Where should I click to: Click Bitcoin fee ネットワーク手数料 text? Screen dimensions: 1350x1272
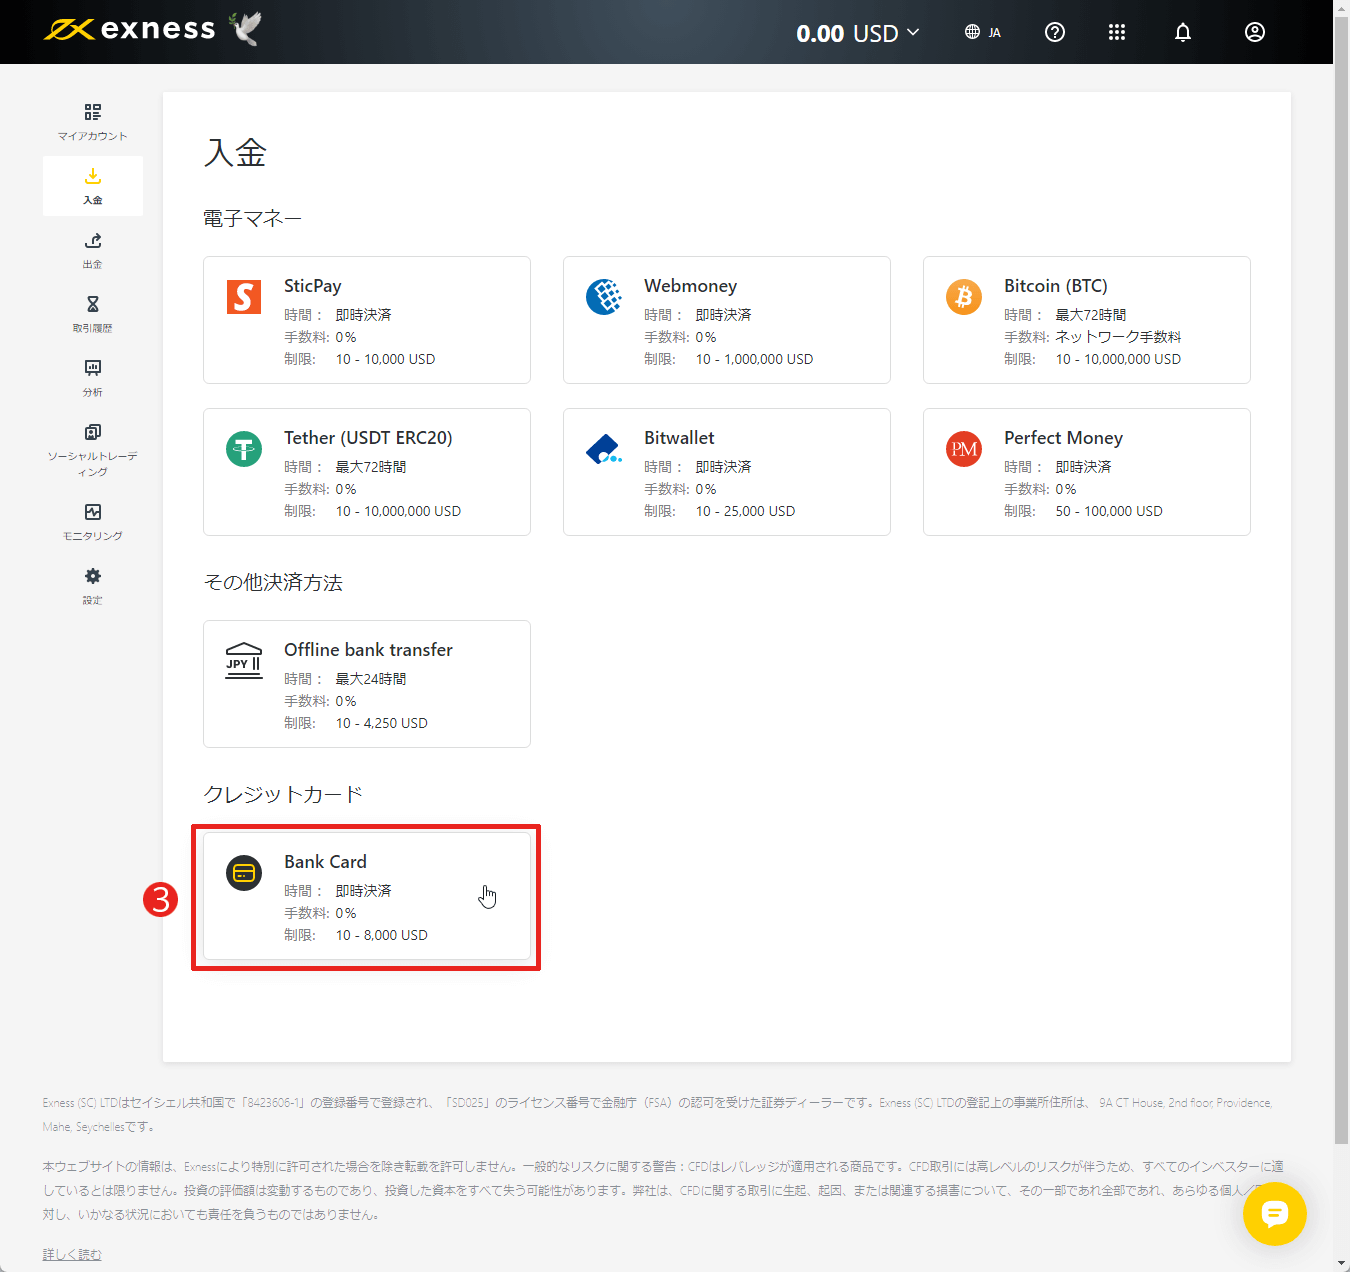1118,337
